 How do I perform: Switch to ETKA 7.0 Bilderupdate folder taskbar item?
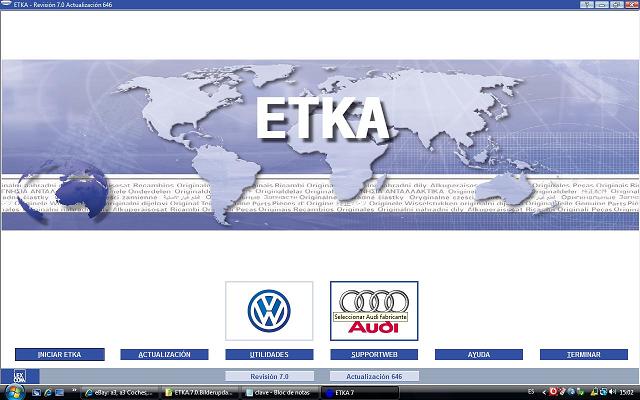click(200, 393)
